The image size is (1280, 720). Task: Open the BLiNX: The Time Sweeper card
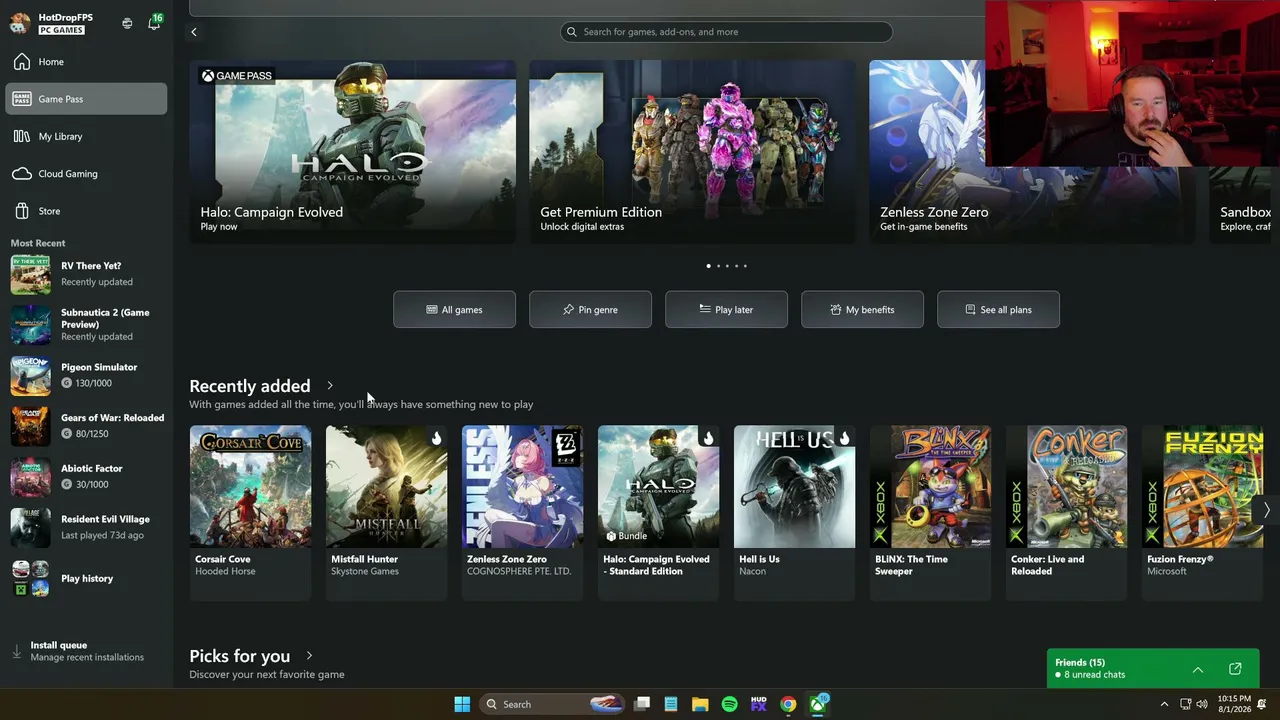tap(930, 512)
